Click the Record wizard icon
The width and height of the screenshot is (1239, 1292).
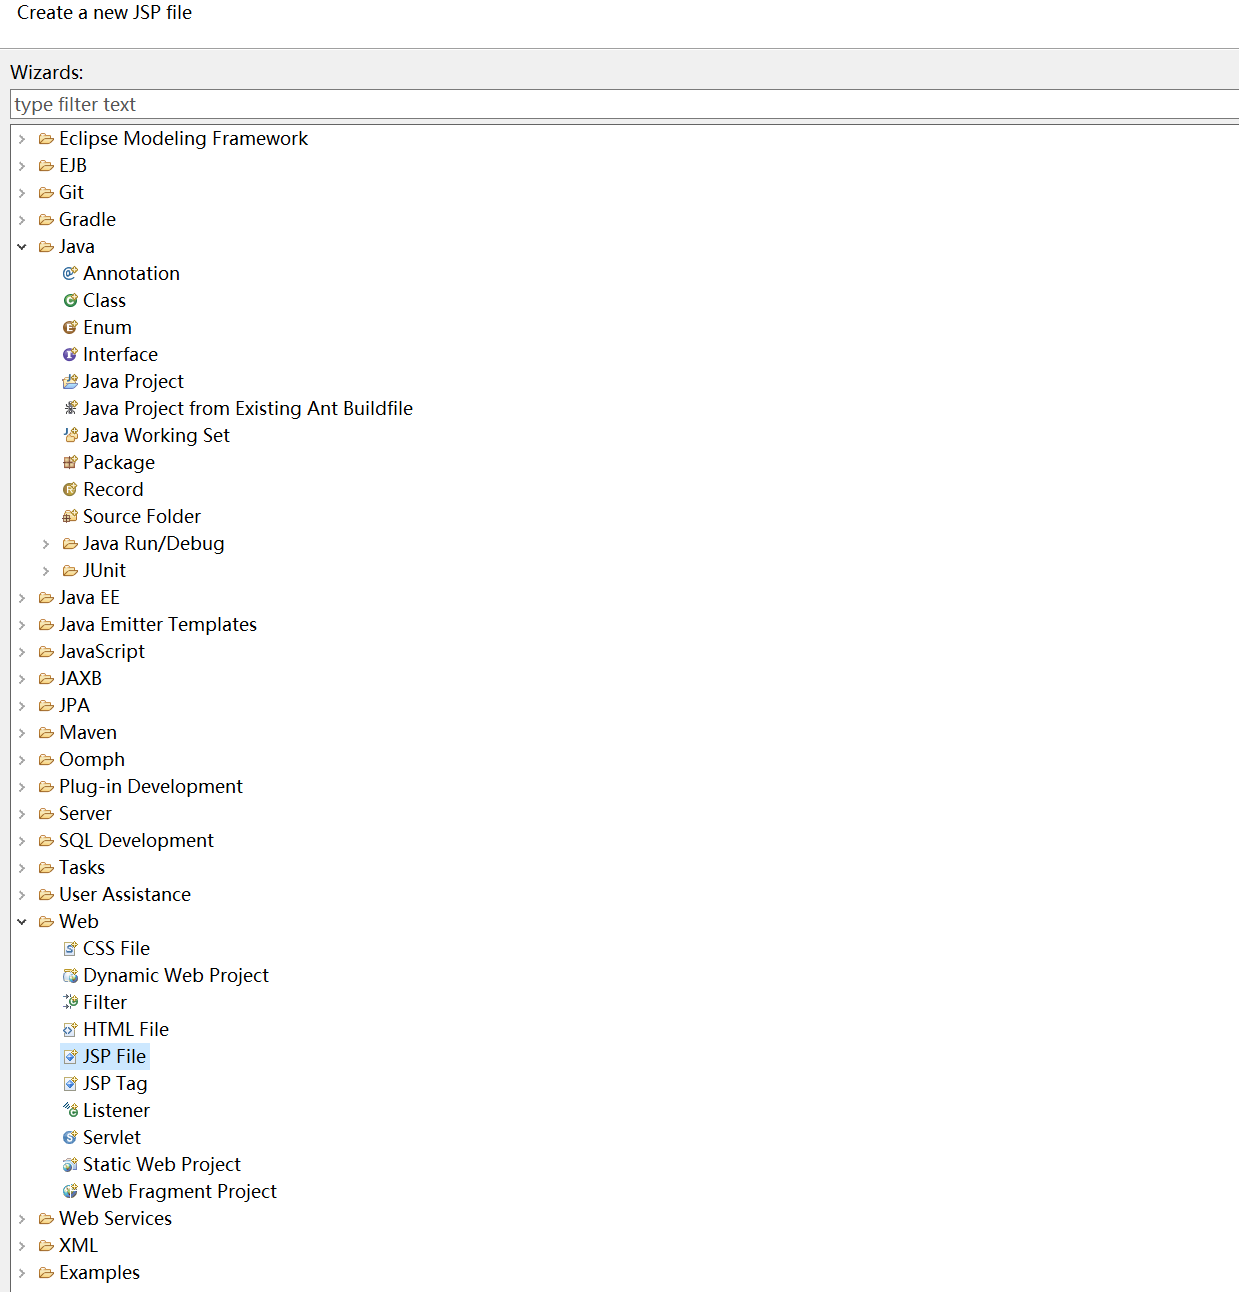(70, 489)
